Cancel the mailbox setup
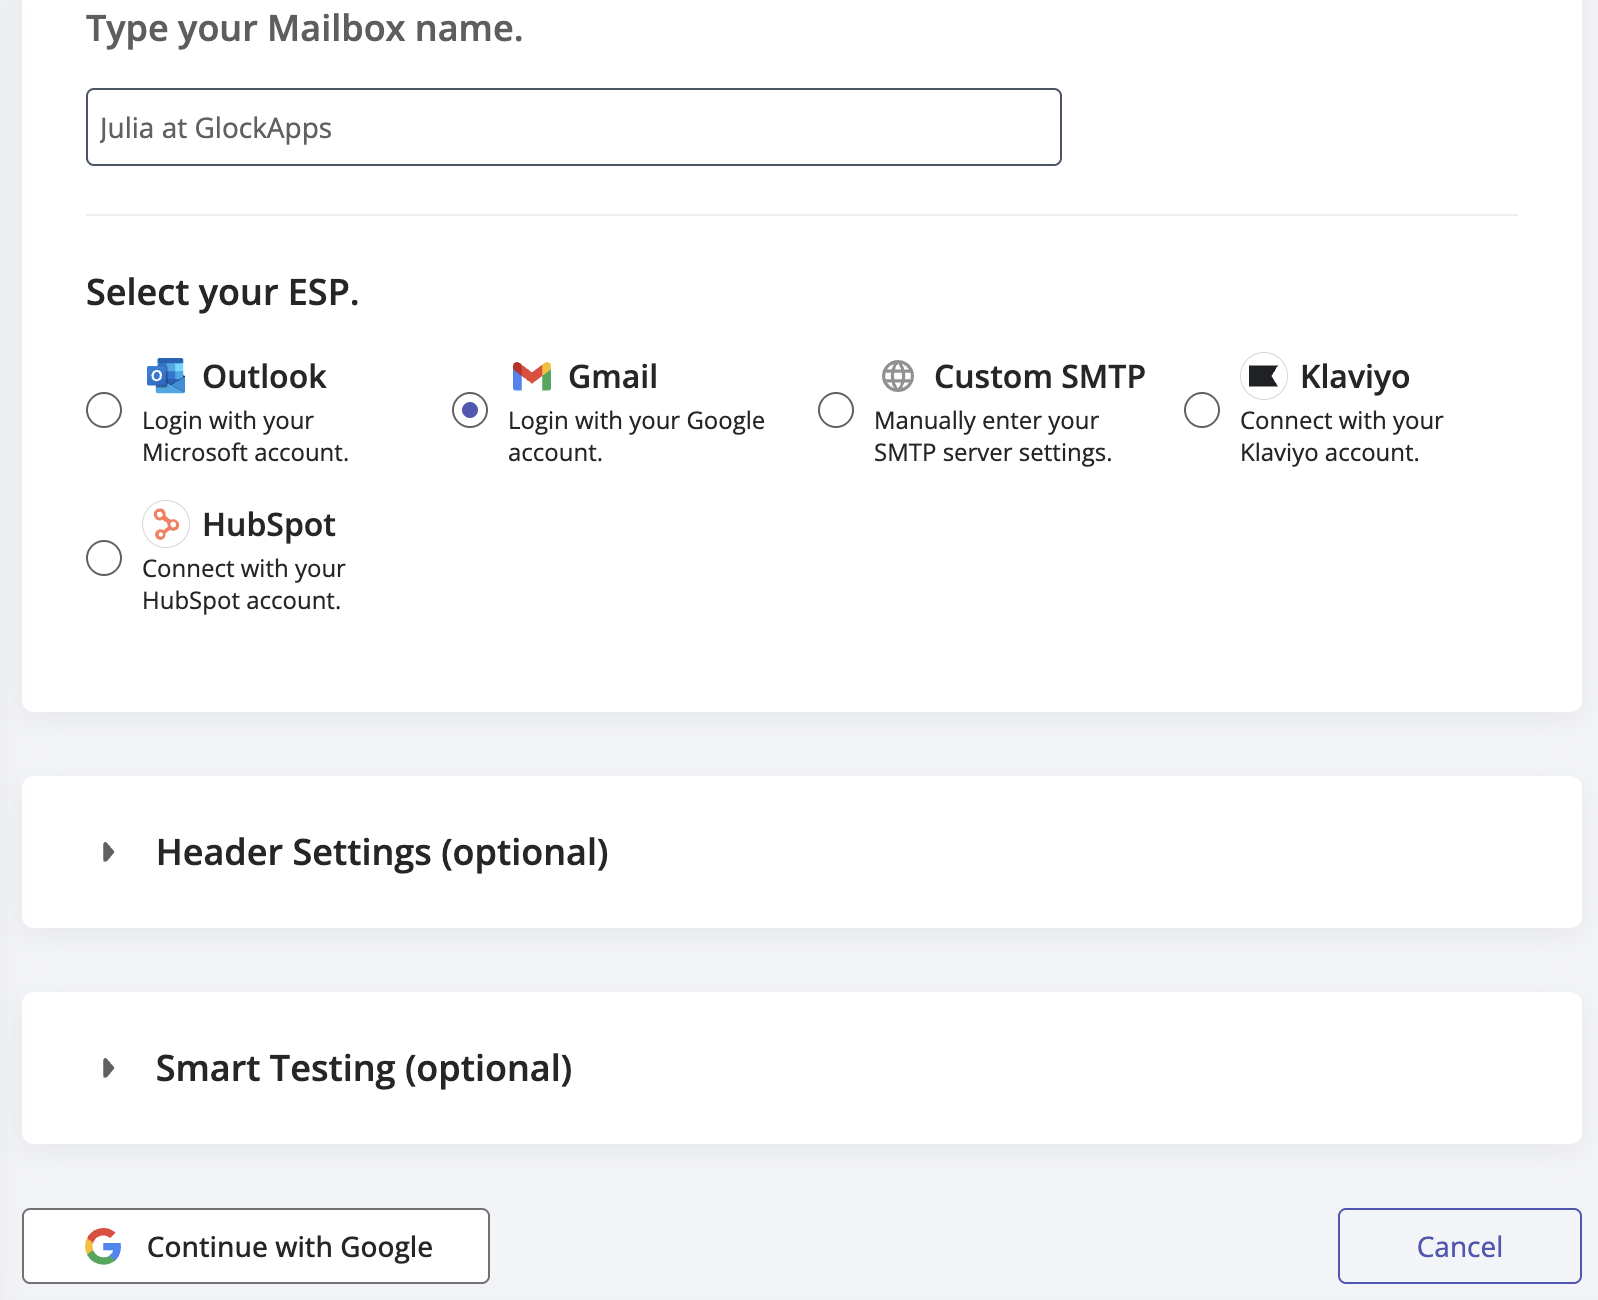The height and width of the screenshot is (1300, 1598). click(1460, 1246)
